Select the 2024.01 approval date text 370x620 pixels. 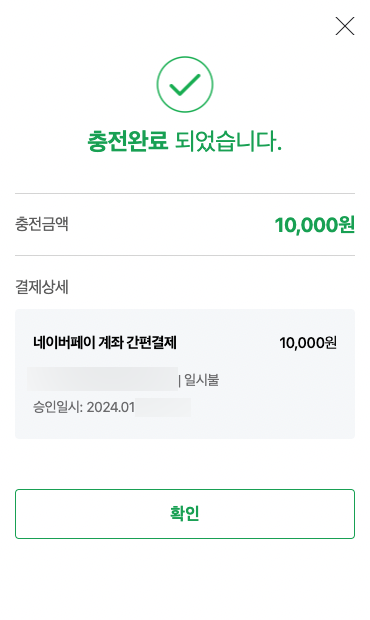point(111,407)
